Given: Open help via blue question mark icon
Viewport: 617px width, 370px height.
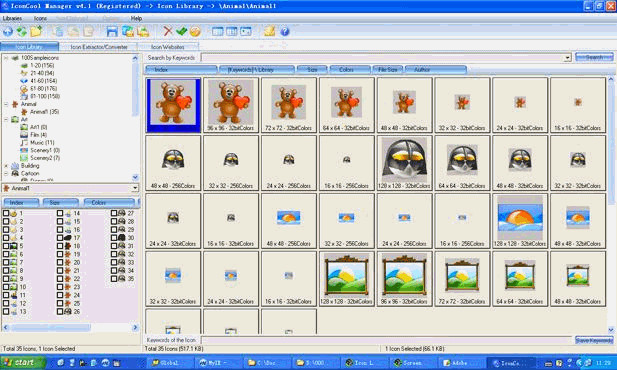Looking at the screenshot, I should coord(285,31).
